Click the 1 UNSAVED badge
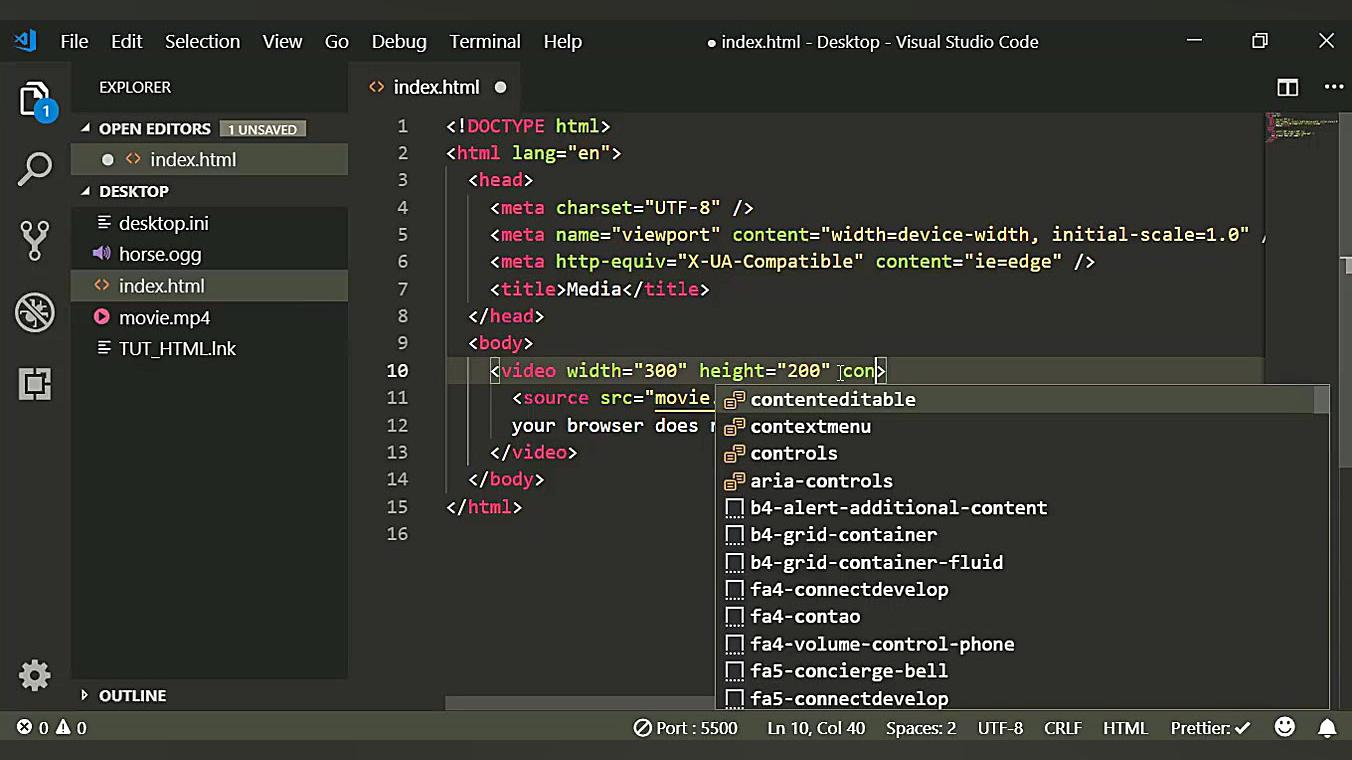The image size is (1352, 760). pyautogui.click(x=263, y=129)
